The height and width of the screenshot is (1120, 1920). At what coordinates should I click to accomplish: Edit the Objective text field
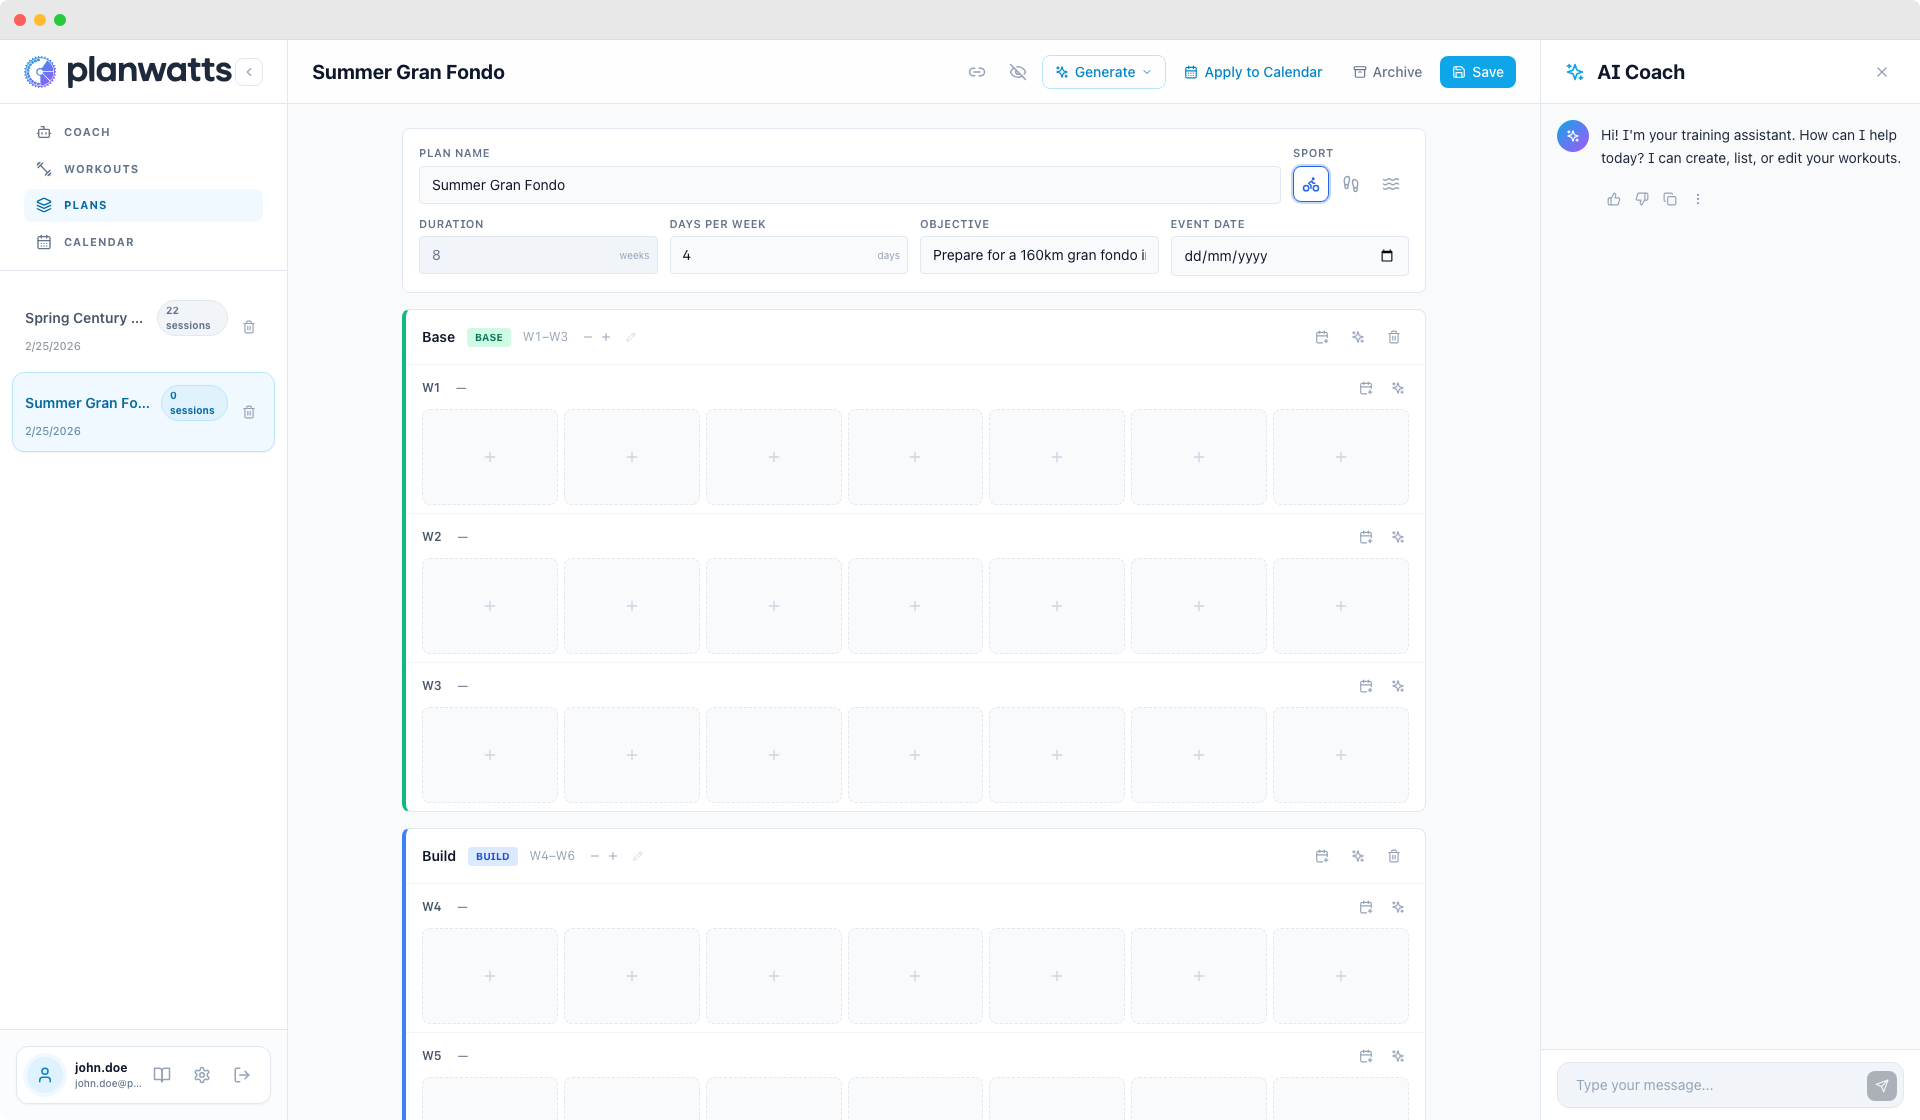click(x=1039, y=255)
